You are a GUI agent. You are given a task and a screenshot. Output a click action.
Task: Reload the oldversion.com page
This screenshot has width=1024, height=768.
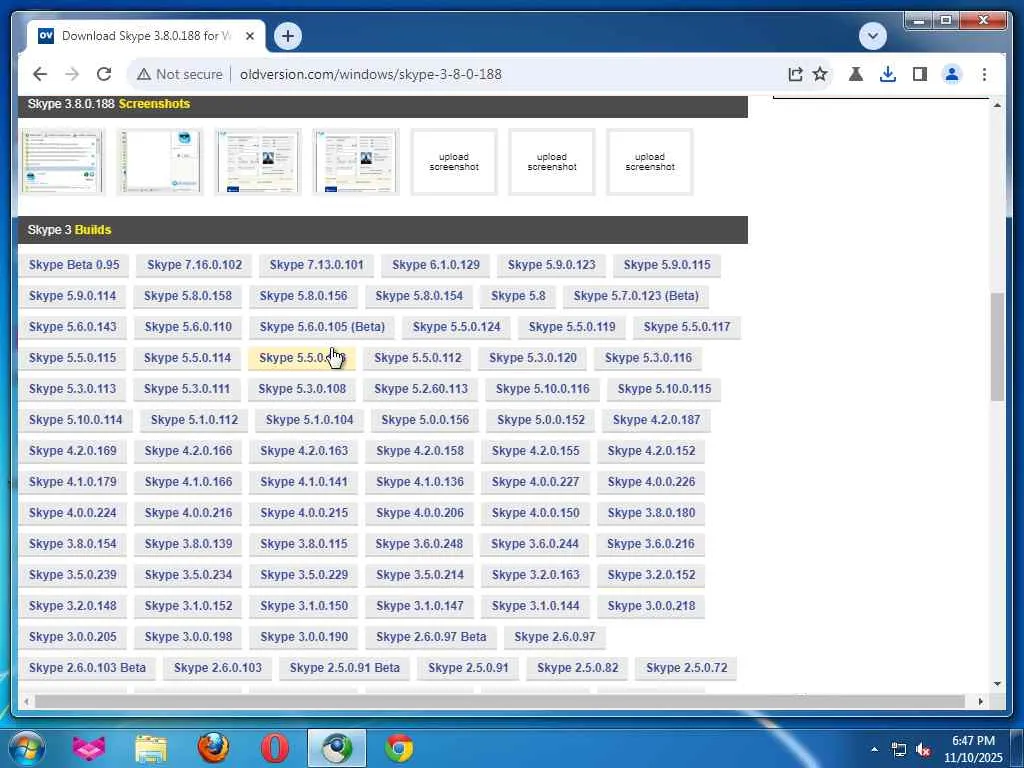tap(104, 74)
